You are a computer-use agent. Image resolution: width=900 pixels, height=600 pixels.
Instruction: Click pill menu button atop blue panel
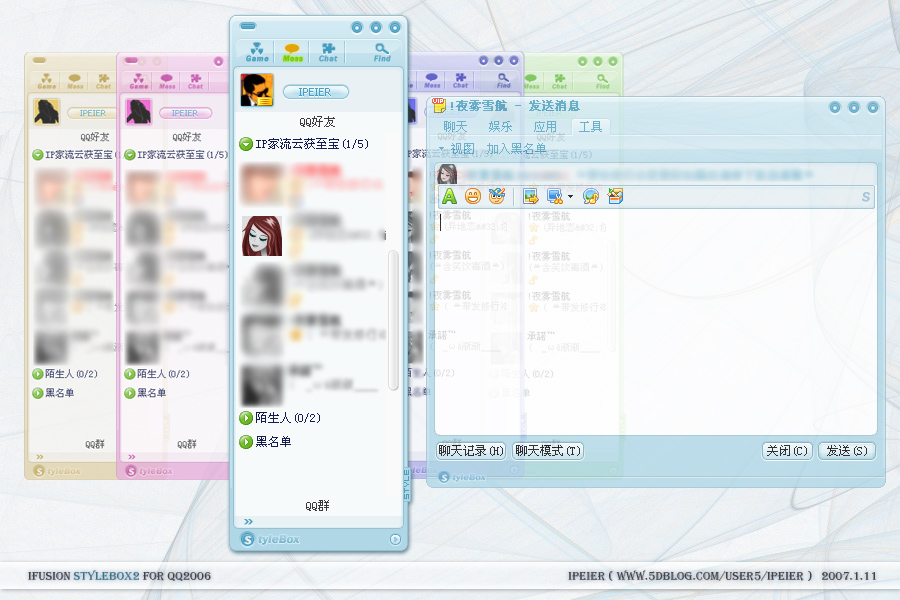(x=248, y=26)
